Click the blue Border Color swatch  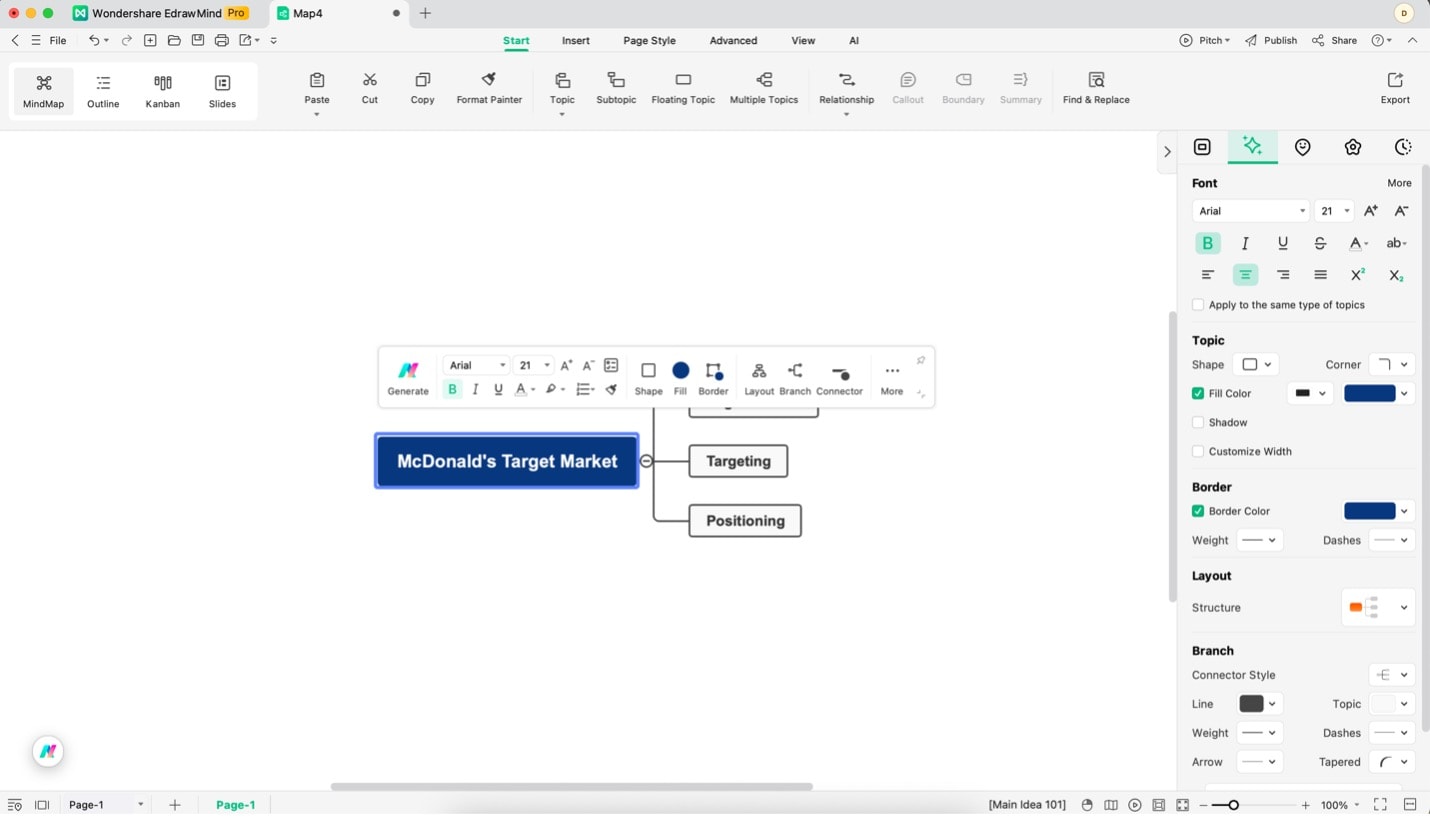click(x=1369, y=511)
